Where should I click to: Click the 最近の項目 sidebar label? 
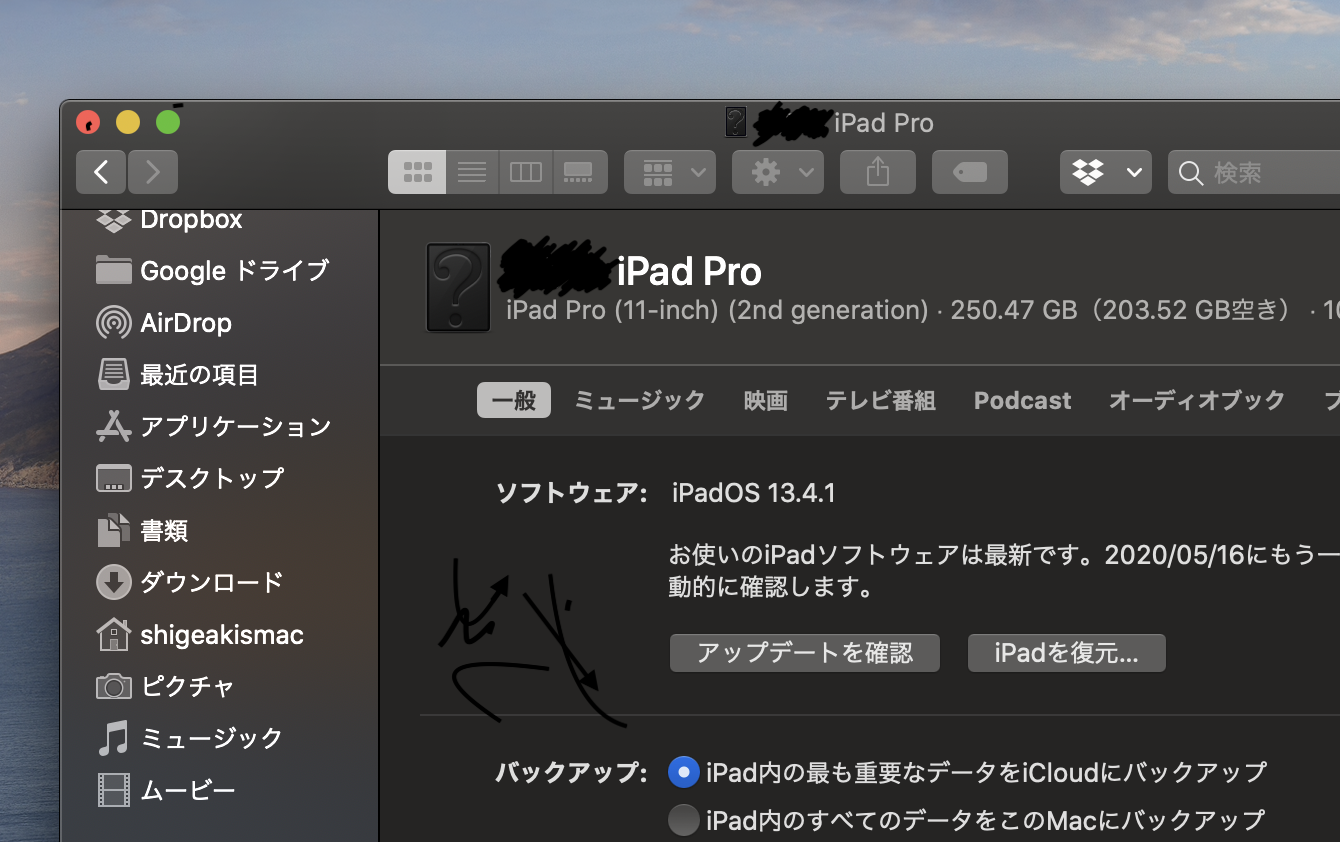coord(200,375)
